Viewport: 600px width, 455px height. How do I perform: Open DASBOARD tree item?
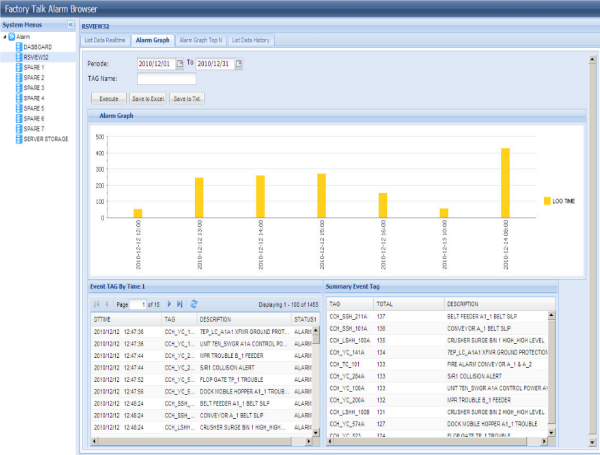coord(38,47)
